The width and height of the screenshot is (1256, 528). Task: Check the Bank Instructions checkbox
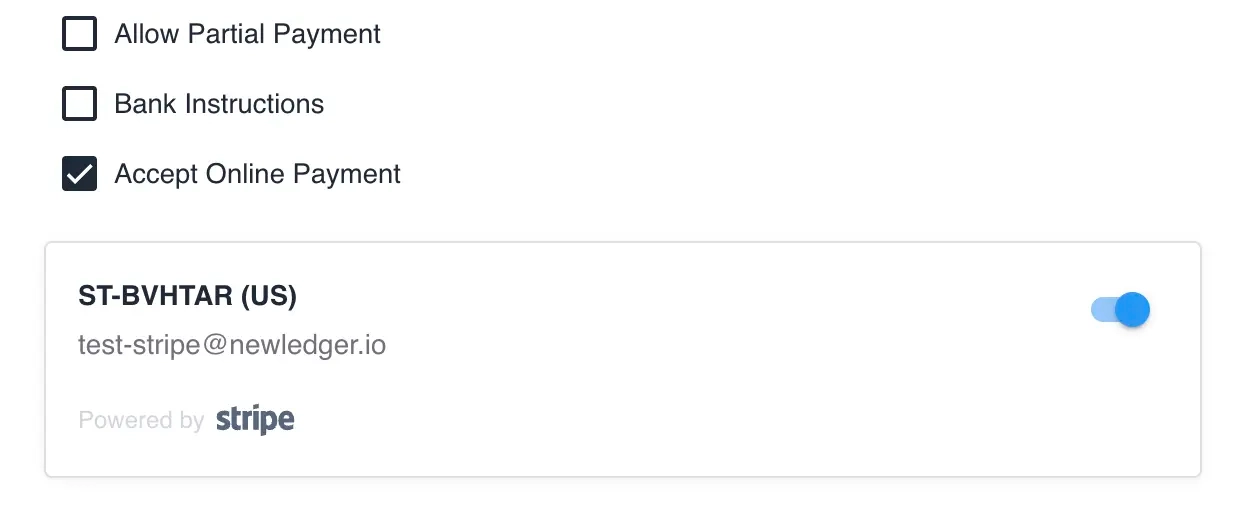[80, 104]
